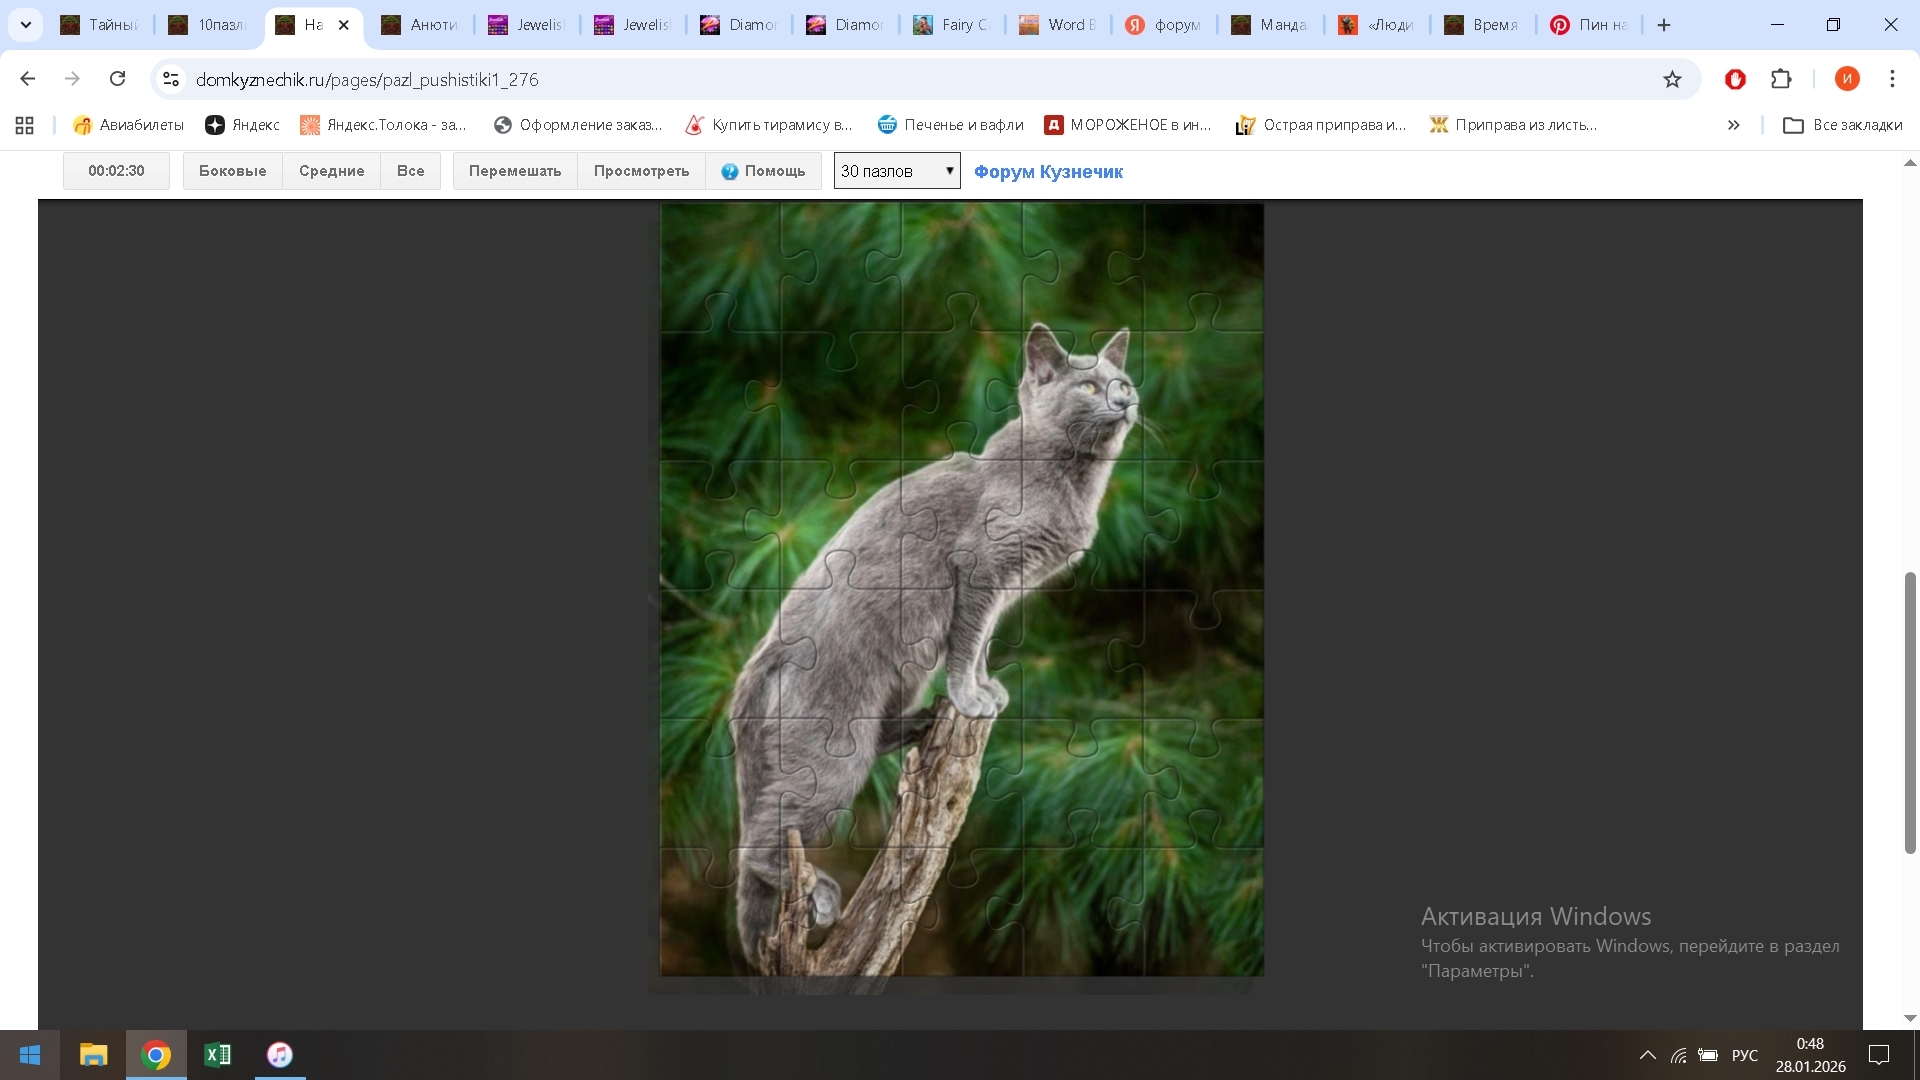Expand hidden bookmarks chevron
This screenshot has width=1920, height=1080.
[x=1733, y=125]
